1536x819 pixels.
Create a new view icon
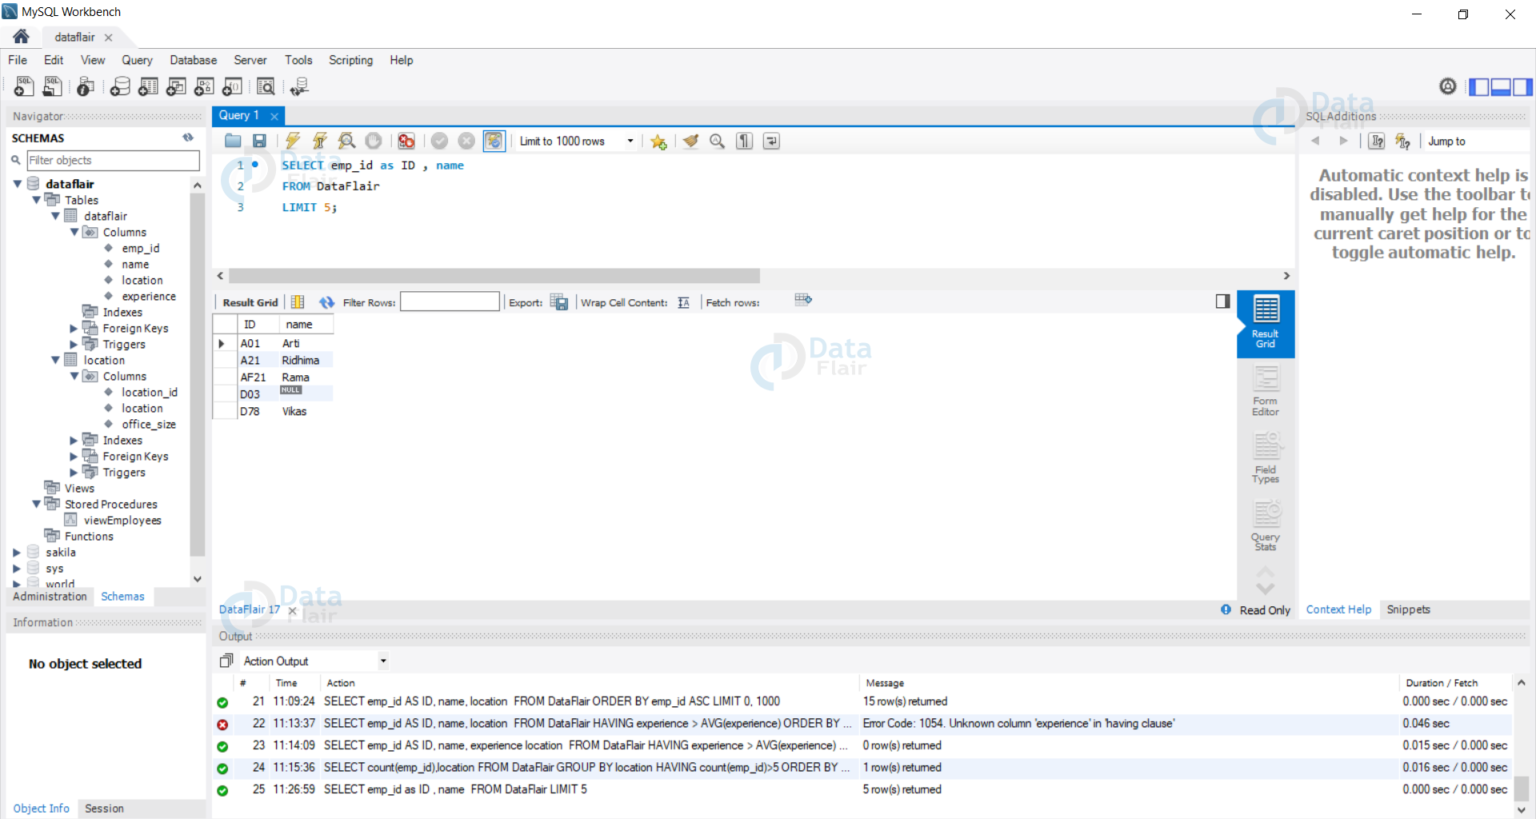[x=176, y=87]
